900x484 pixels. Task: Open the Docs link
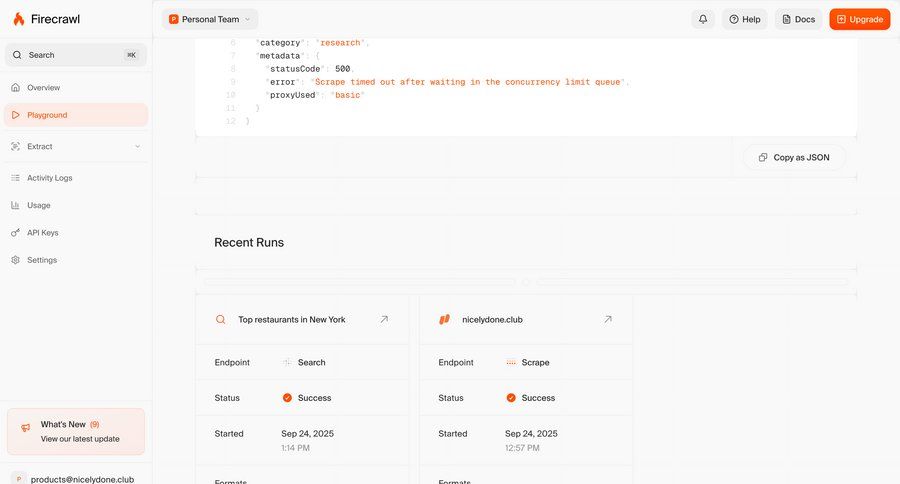click(x=798, y=19)
